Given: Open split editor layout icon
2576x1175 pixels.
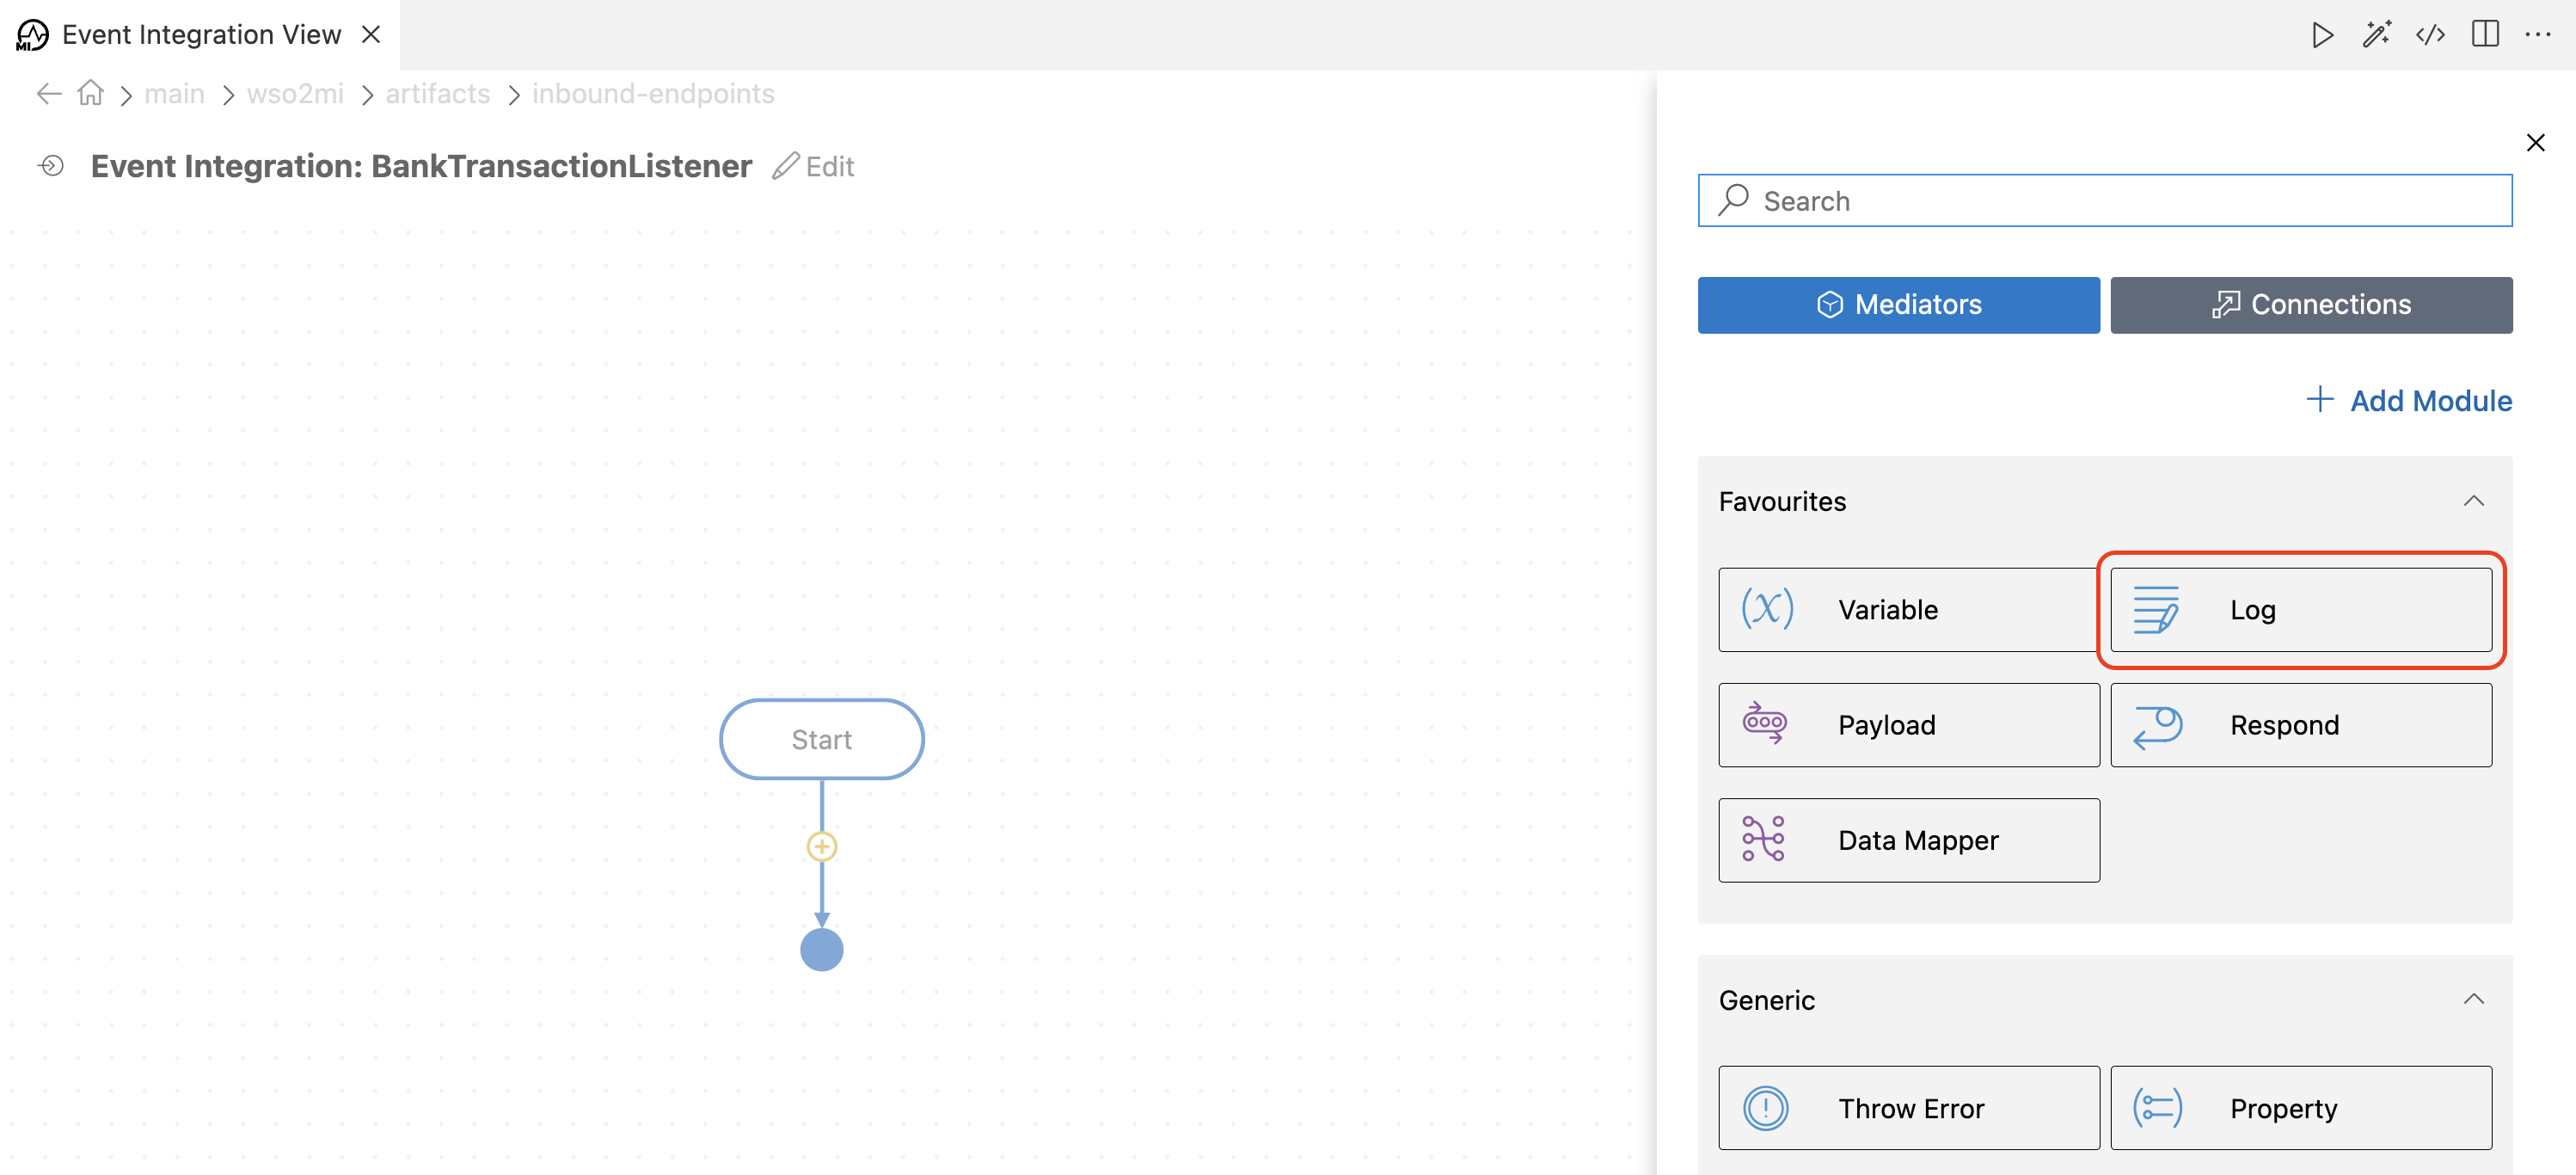Looking at the screenshot, I should 2486,35.
